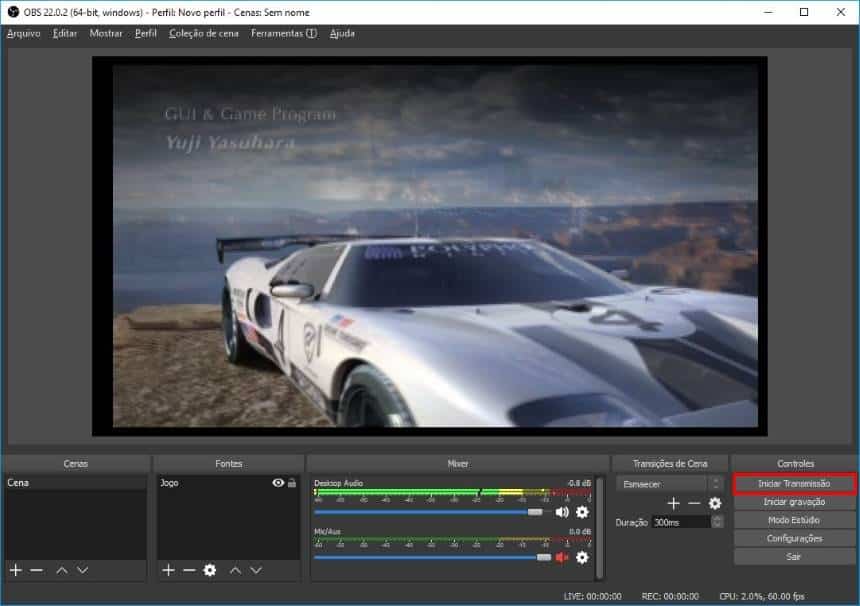Hide the Jogo source with the eye icon
Image resolution: width=860 pixels, height=606 pixels.
278,483
